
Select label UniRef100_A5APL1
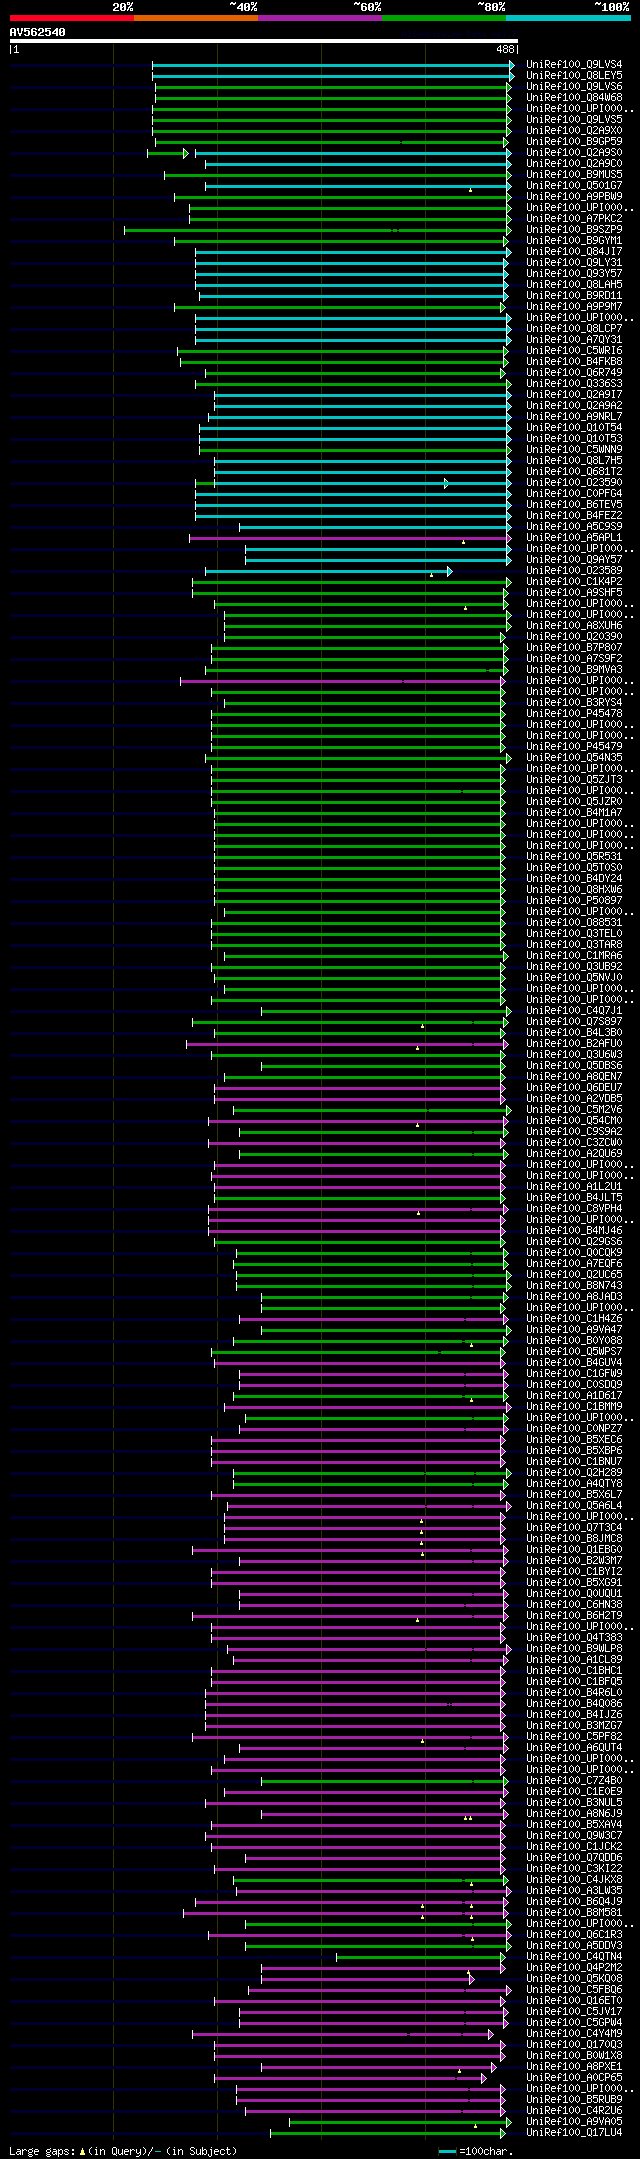point(574,538)
